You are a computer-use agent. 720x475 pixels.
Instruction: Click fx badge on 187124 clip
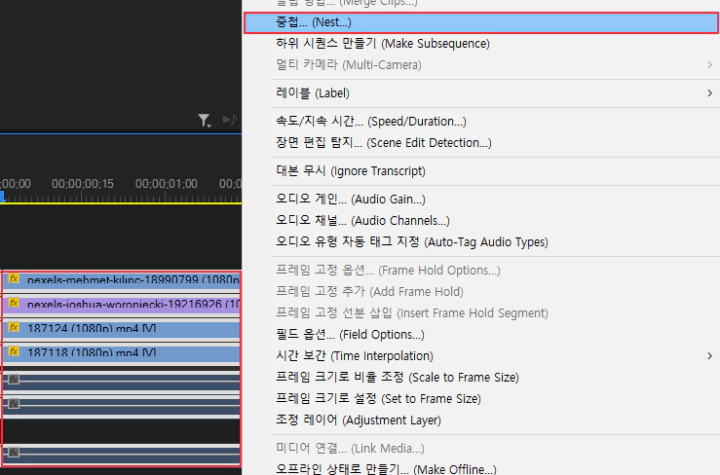click(14, 328)
